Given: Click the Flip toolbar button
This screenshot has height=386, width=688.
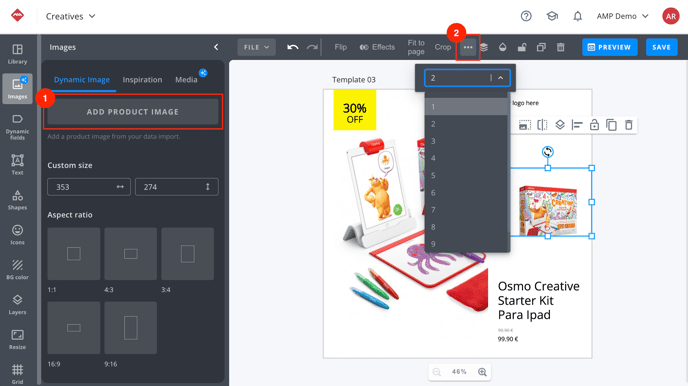Looking at the screenshot, I should 340,47.
